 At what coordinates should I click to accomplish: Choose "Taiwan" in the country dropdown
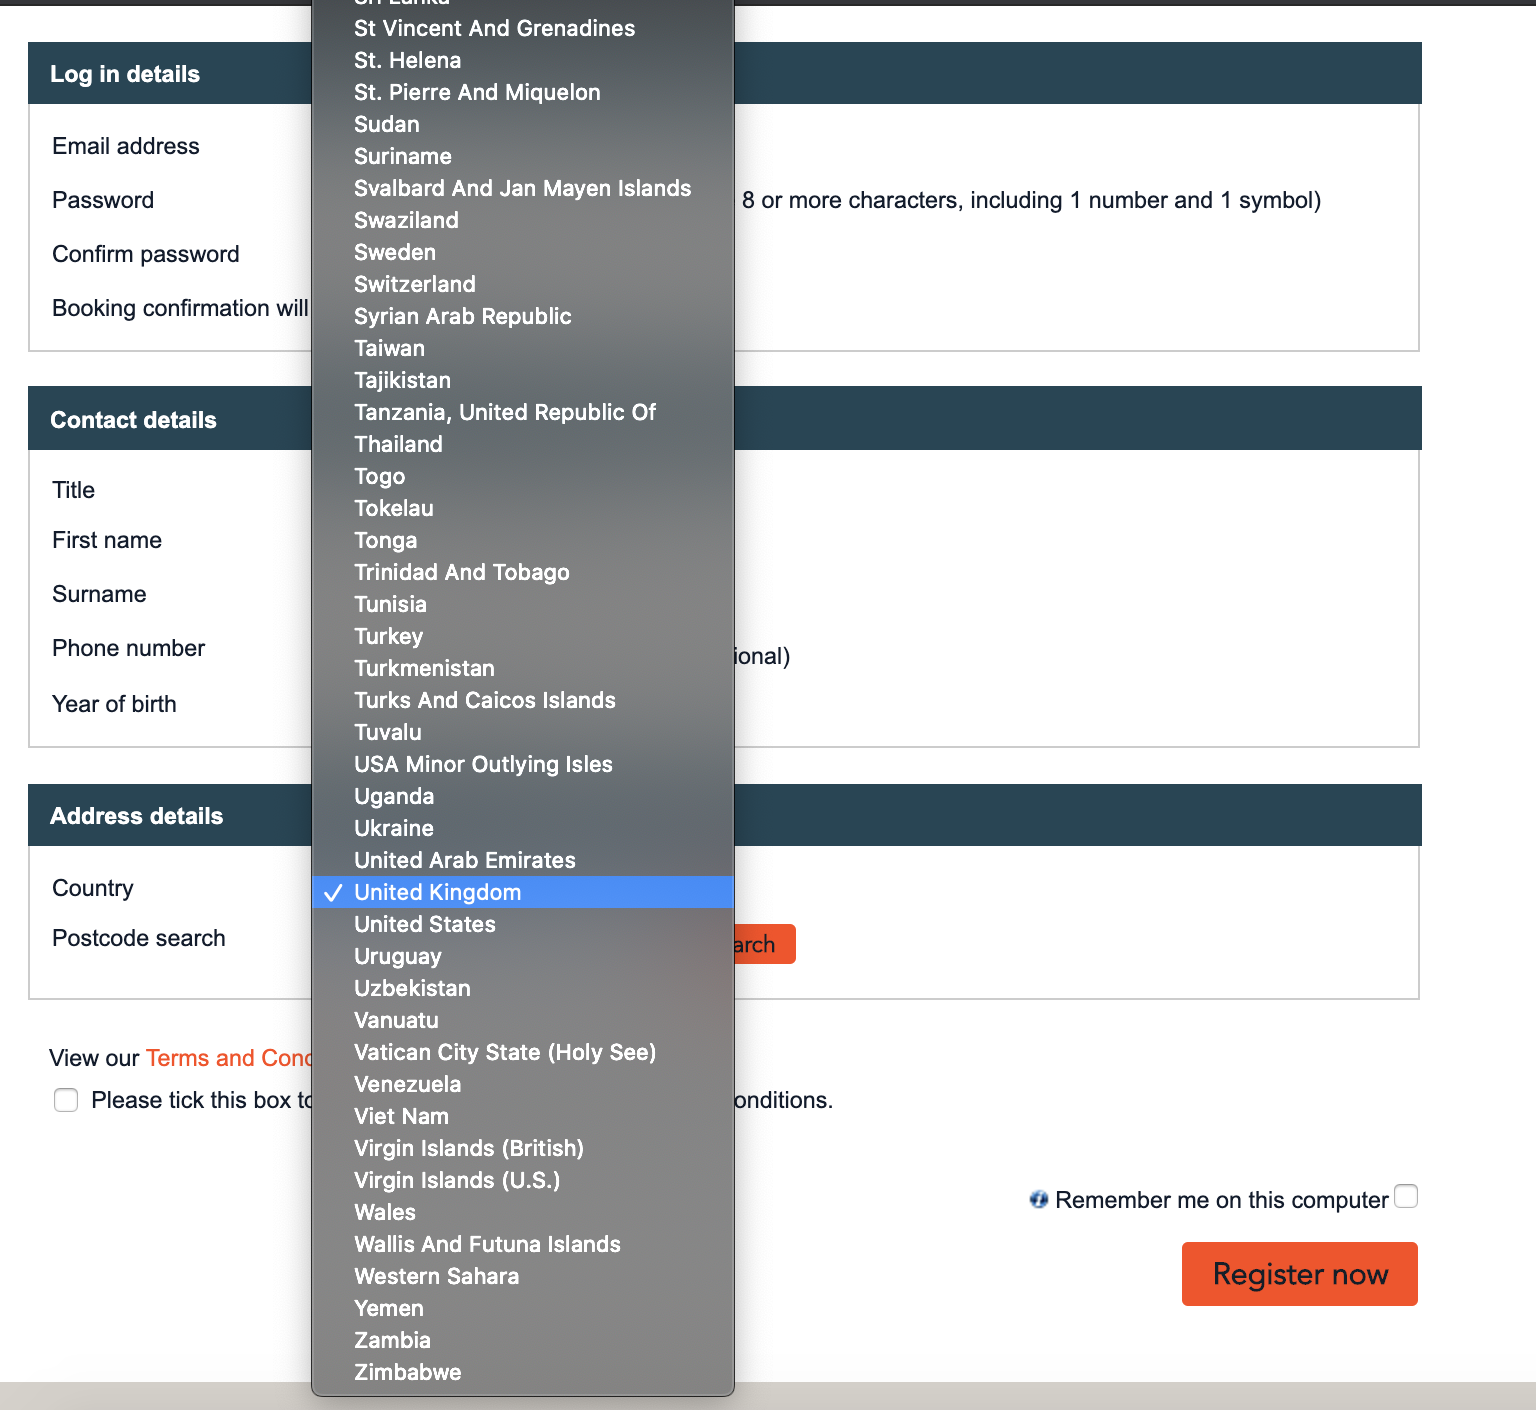click(389, 348)
